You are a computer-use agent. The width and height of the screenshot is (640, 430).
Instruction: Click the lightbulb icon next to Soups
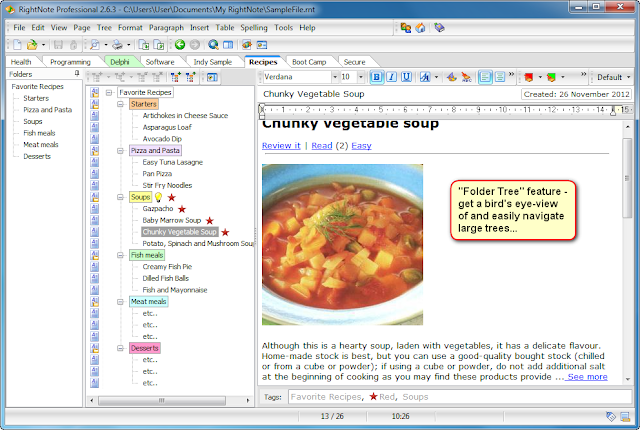[x=158, y=197]
